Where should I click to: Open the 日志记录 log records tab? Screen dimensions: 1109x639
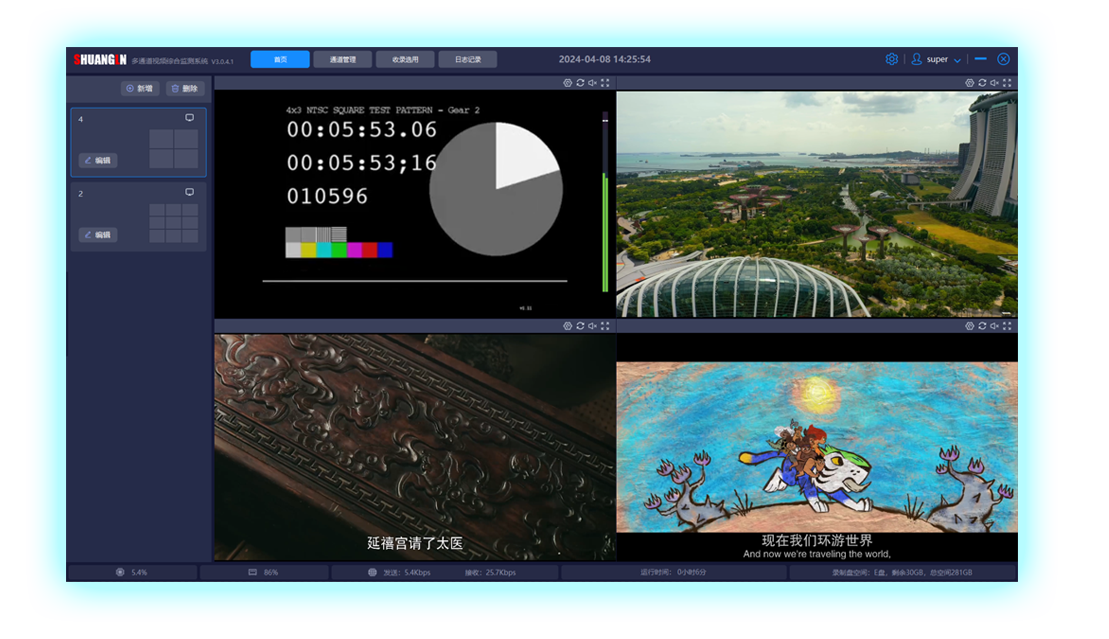click(x=467, y=60)
